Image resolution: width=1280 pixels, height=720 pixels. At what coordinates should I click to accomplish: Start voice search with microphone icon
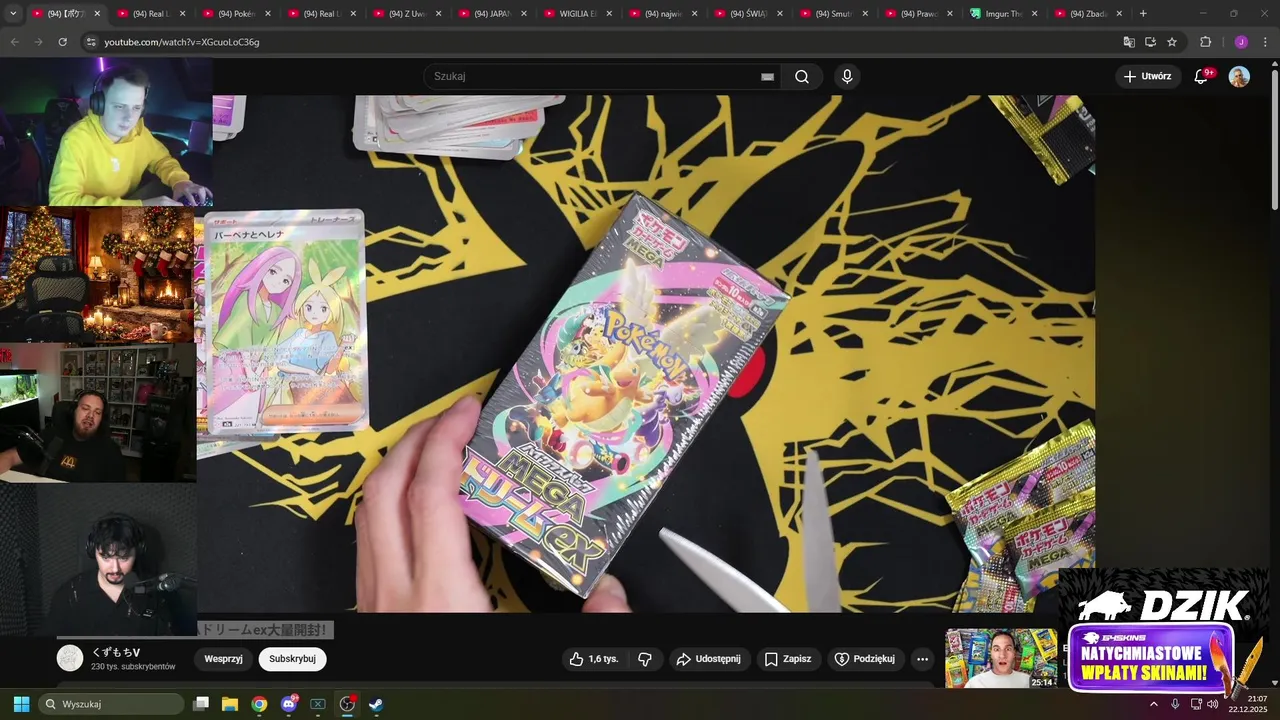(x=847, y=76)
